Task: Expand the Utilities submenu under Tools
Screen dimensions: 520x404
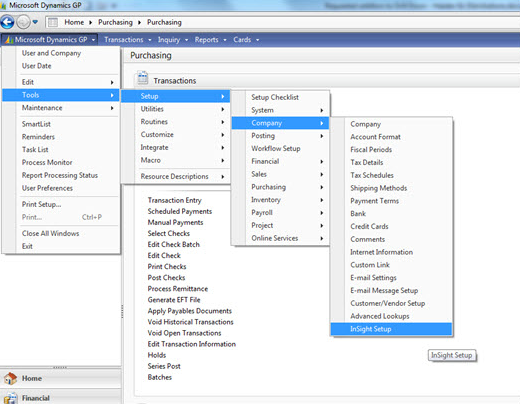Action: coord(176,109)
